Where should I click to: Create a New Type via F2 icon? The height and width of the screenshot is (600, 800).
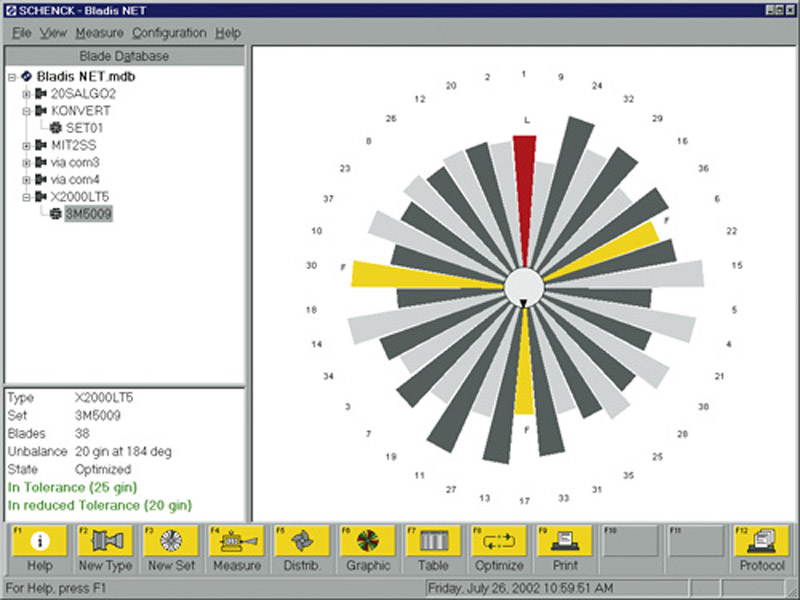click(106, 541)
